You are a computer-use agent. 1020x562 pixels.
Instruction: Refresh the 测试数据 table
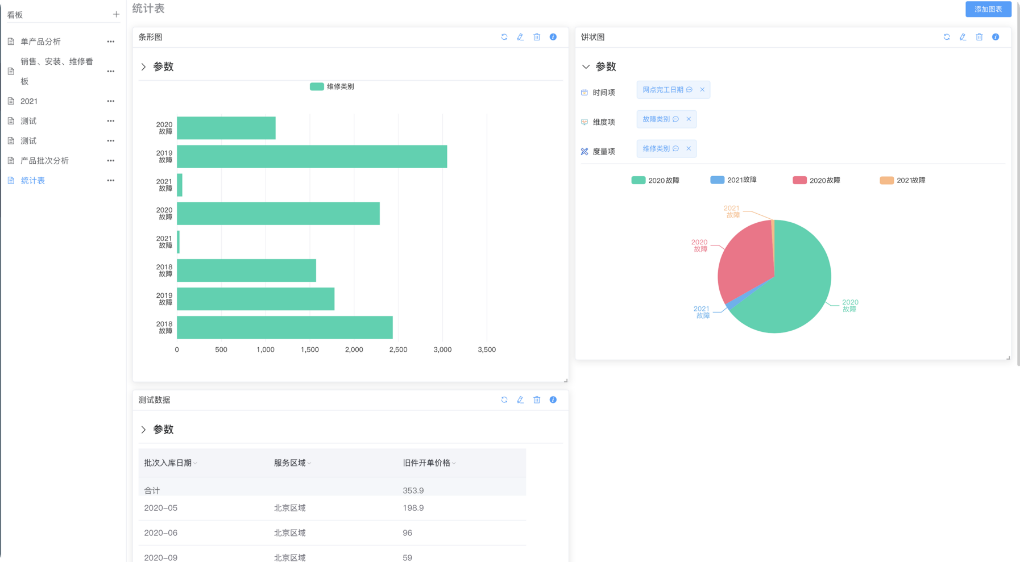click(x=504, y=400)
